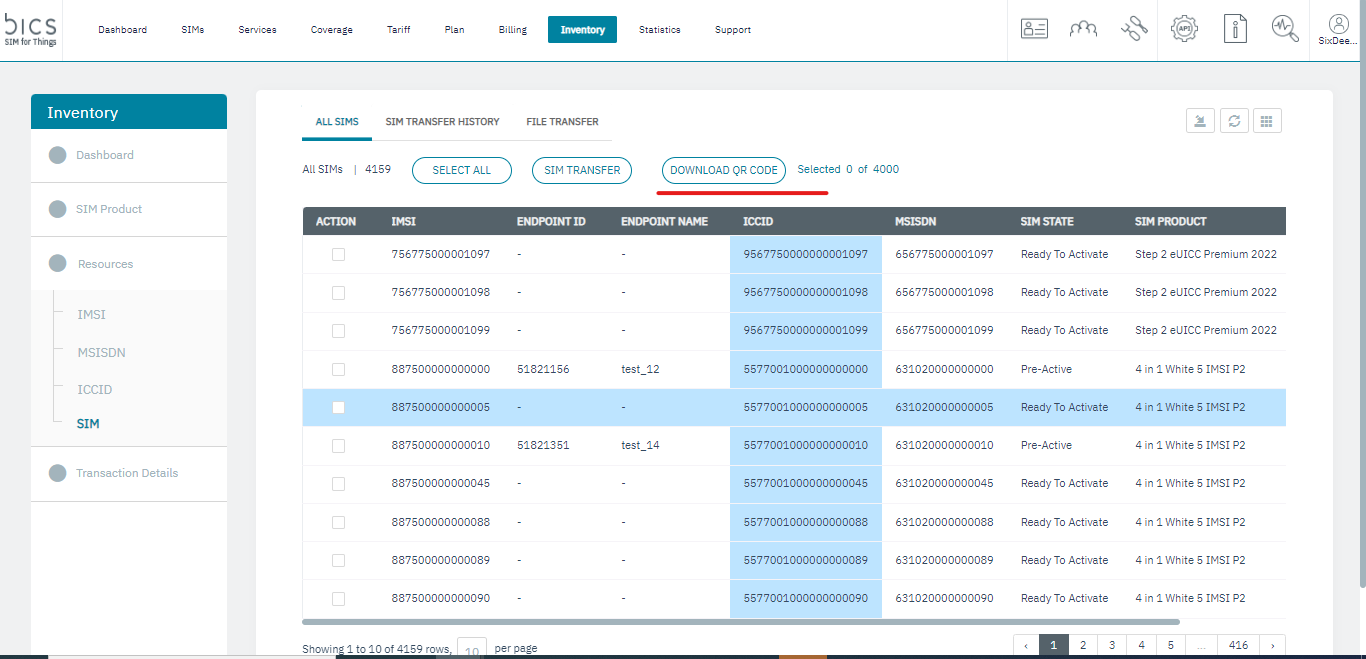The image size is (1366, 659).
Task: Tick checkbox for IMSI 756775000001097
Action: 338,255
